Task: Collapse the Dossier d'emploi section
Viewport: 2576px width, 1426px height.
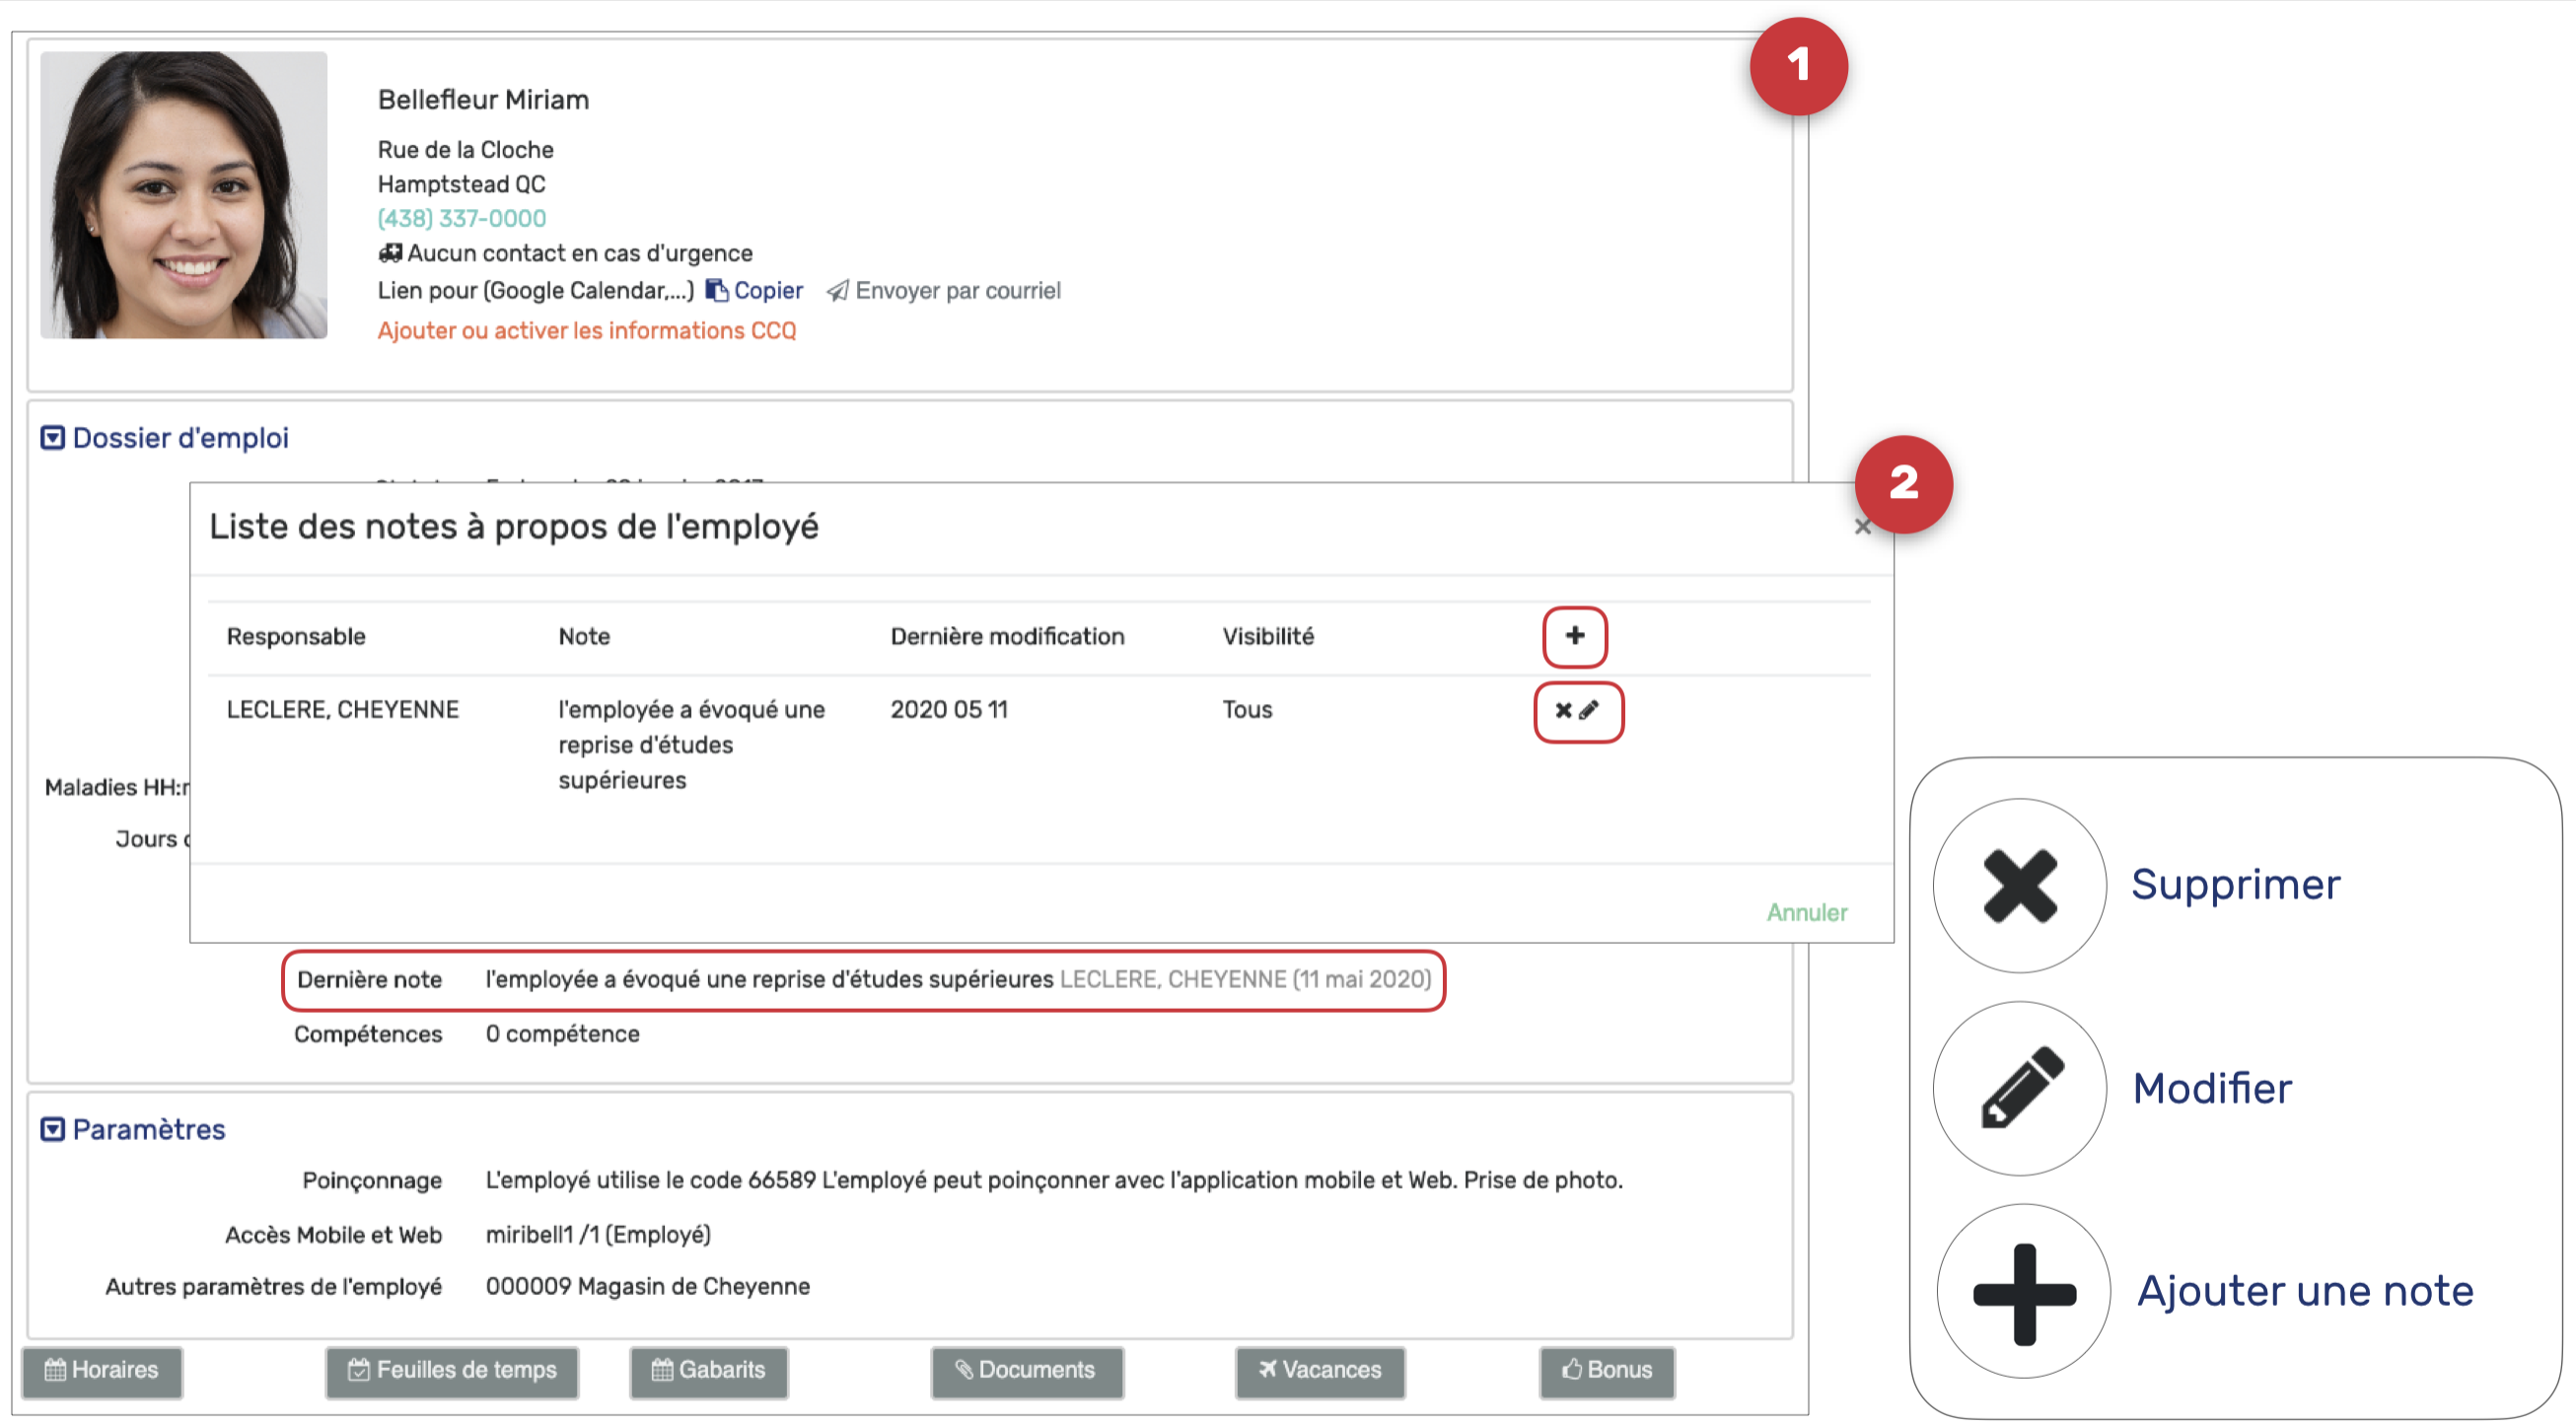Action: point(53,438)
